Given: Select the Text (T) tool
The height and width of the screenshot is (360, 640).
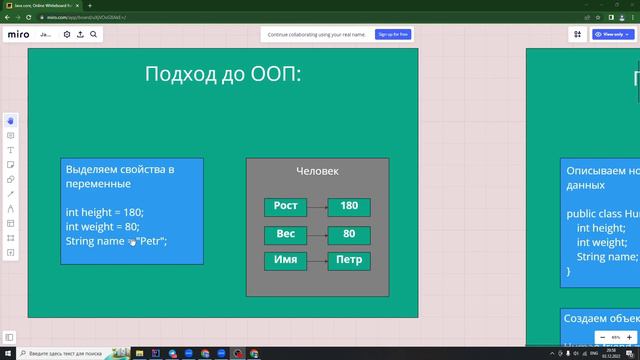Looking at the screenshot, I should pos(11,150).
